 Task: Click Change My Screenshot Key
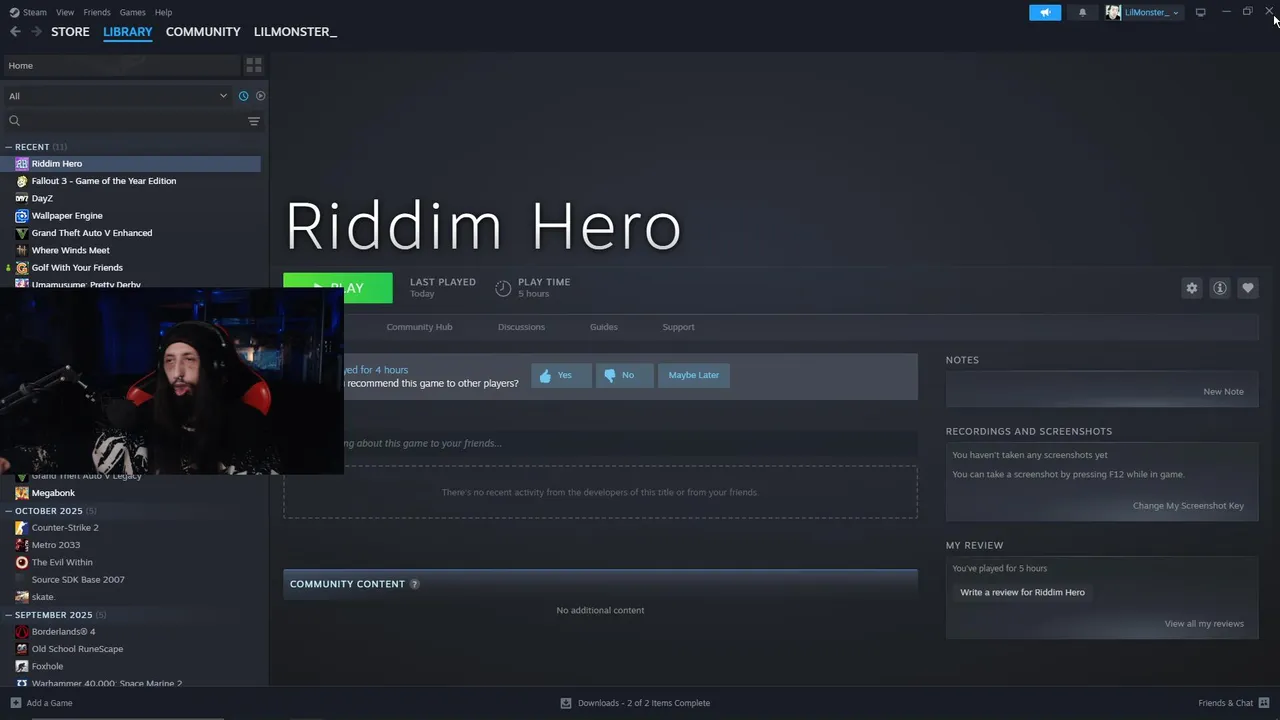click(1188, 506)
